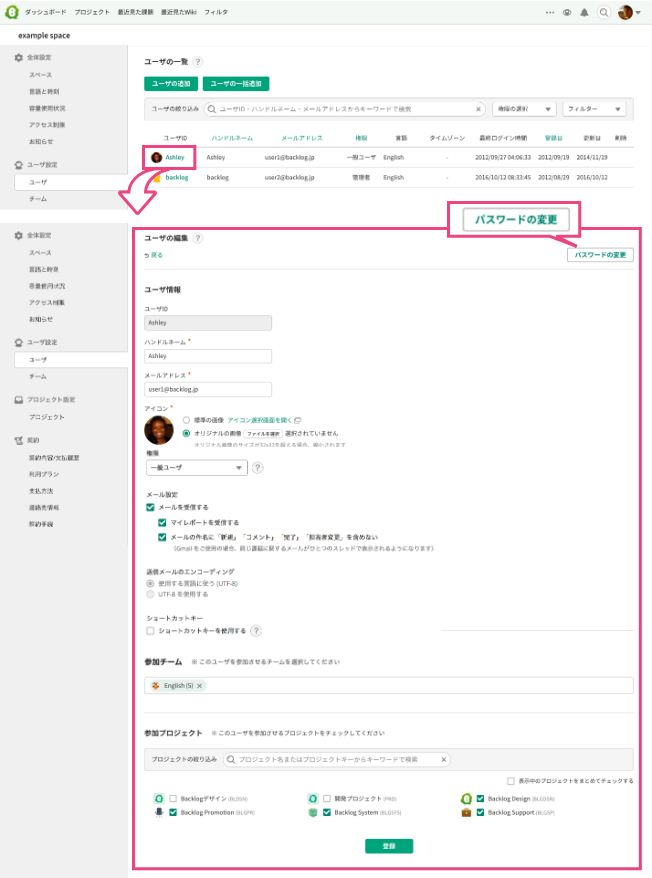Click the help icon next to ユーザの編集
Viewport: 652px width, 878px height.
(197, 239)
